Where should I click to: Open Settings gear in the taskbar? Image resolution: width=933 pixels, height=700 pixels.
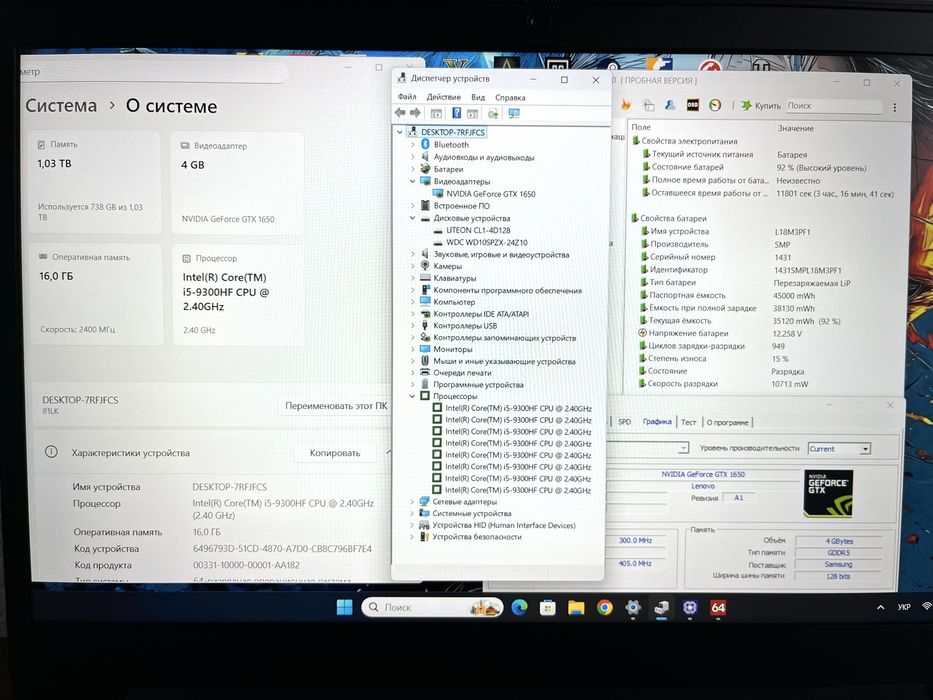point(633,608)
